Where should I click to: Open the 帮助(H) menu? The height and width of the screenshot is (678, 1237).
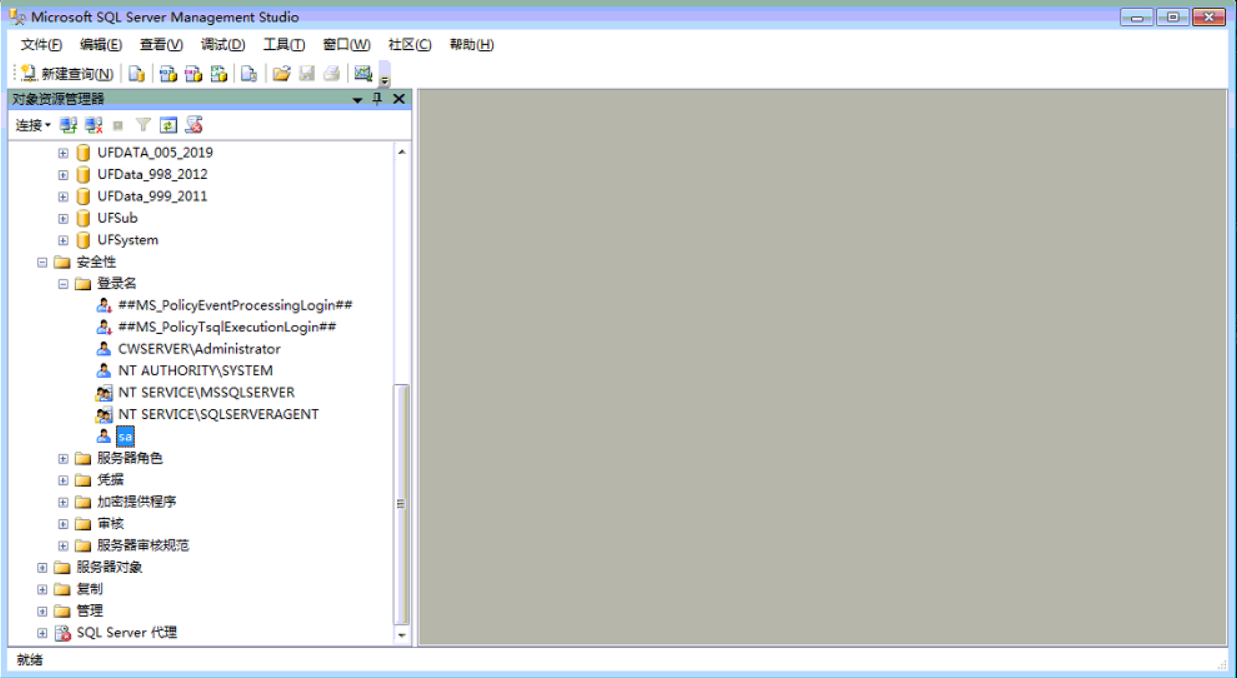click(x=472, y=45)
